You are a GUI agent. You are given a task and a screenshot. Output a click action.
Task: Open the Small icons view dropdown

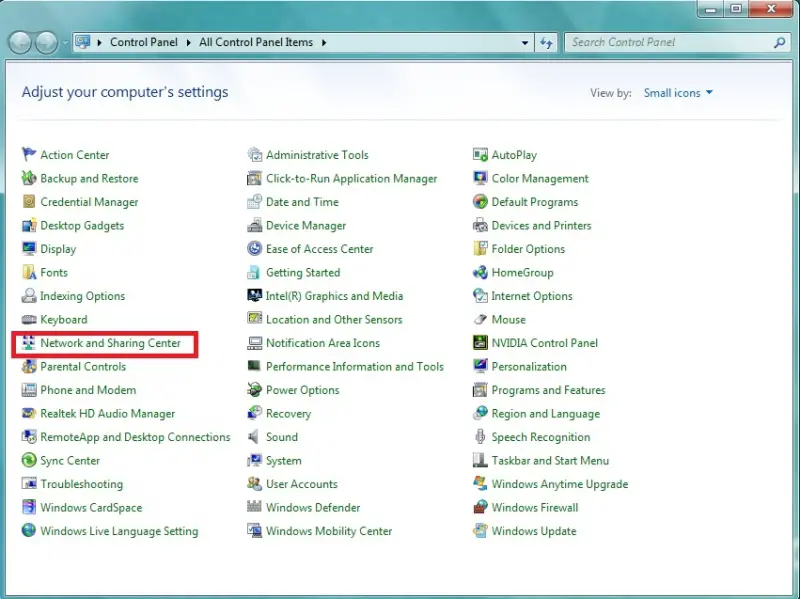click(x=678, y=93)
